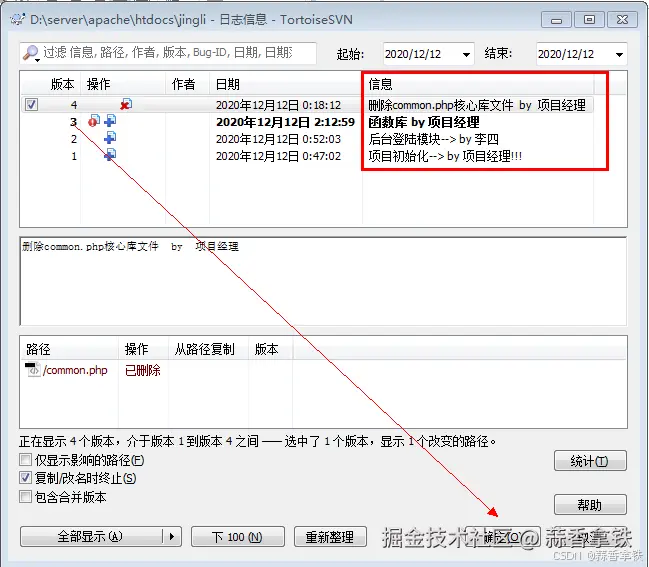Screen dimensions: 649x567
Task: Click the filter magnifier search icon
Action: [x=30, y=53]
